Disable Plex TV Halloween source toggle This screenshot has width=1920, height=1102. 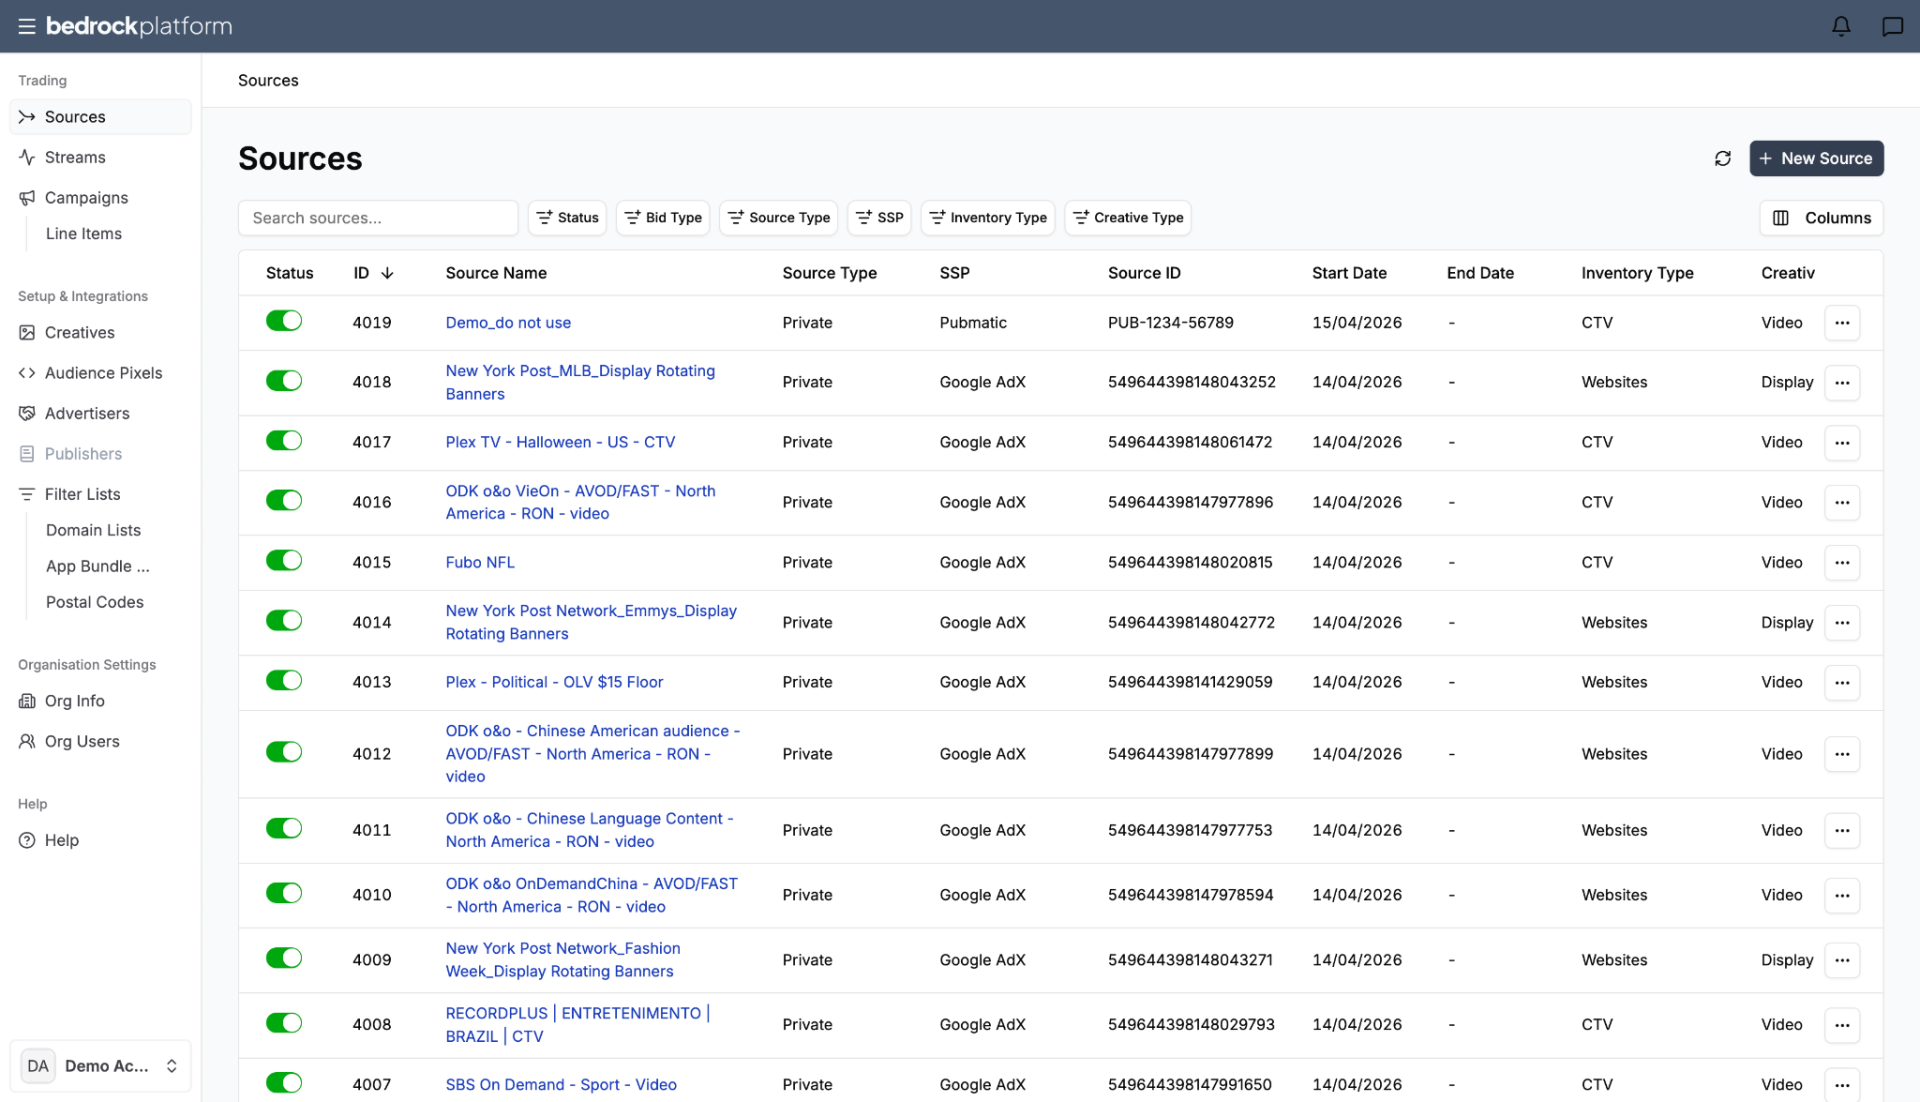coord(284,441)
